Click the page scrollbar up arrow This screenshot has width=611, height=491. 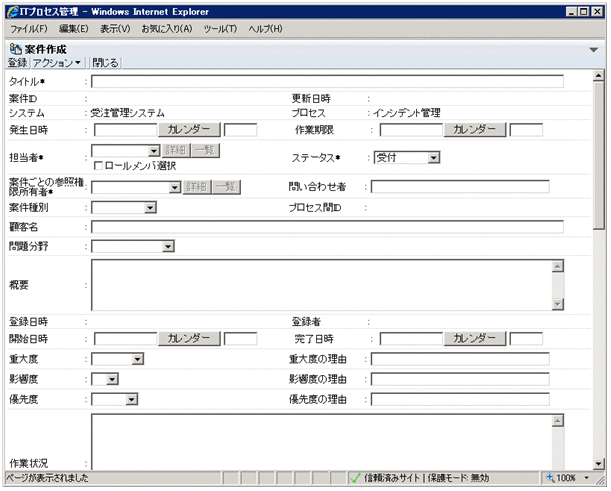click(x=599, y=76)
